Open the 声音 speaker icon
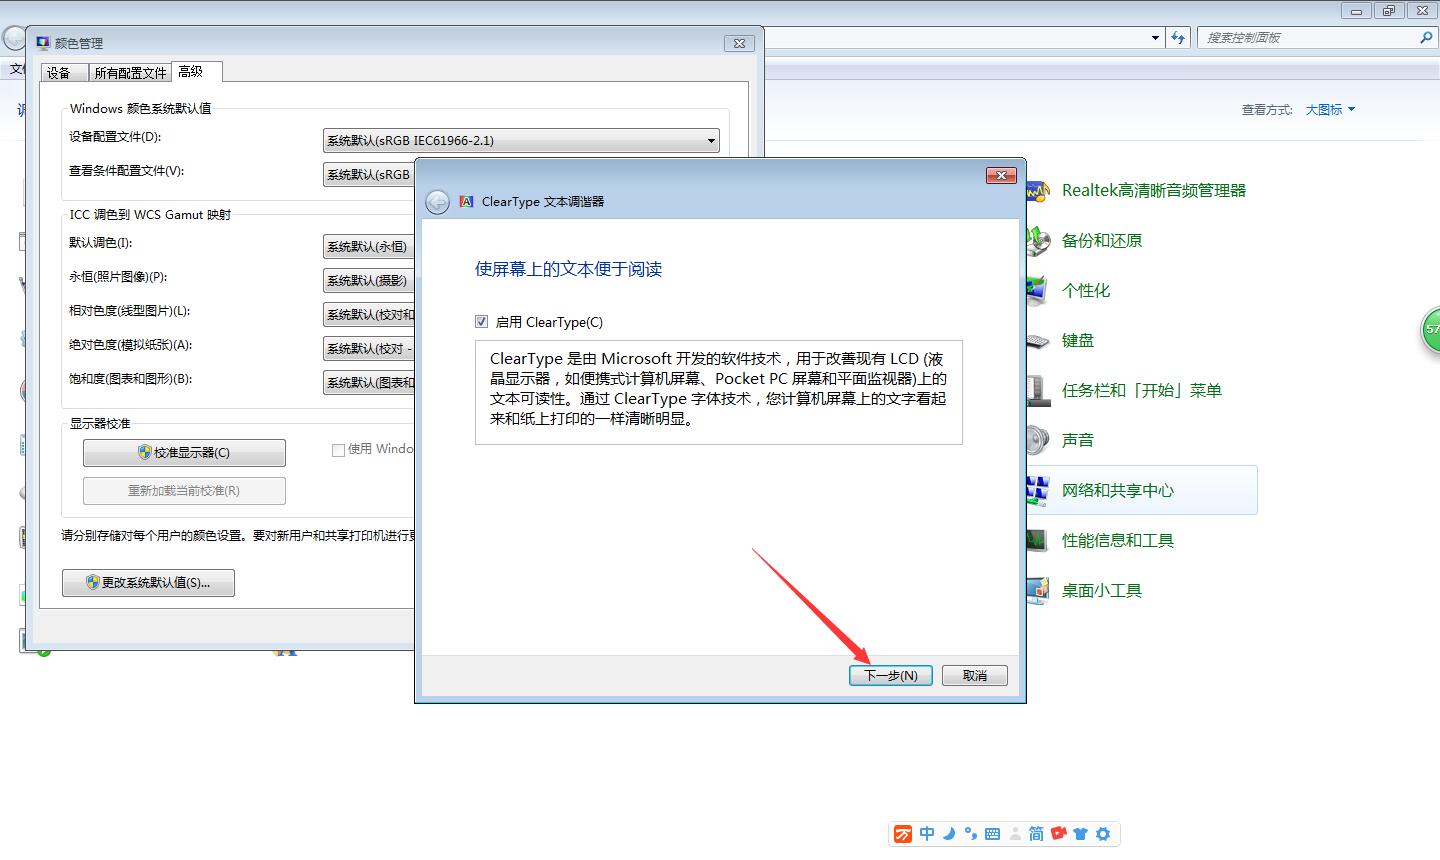Viewport: 1440px width, 860px height. (x=1037, y=440)
